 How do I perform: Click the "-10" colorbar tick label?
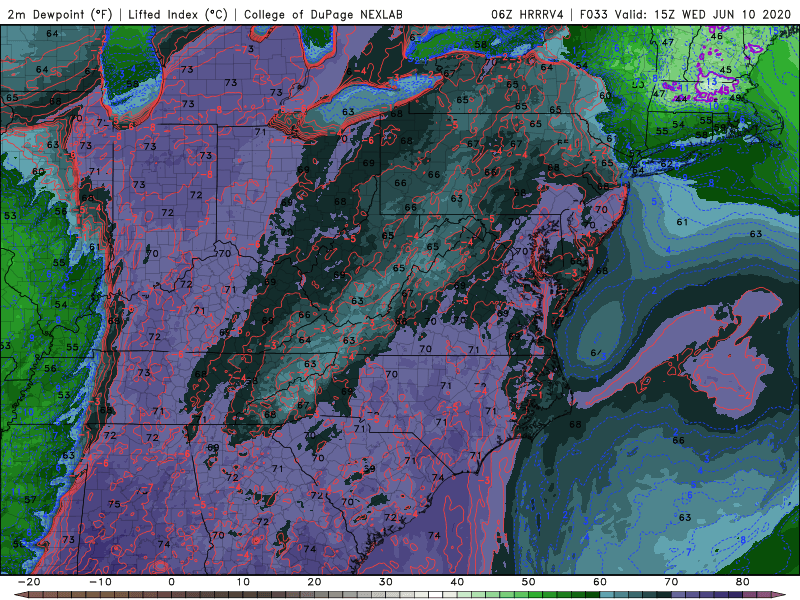click(100, 582)
